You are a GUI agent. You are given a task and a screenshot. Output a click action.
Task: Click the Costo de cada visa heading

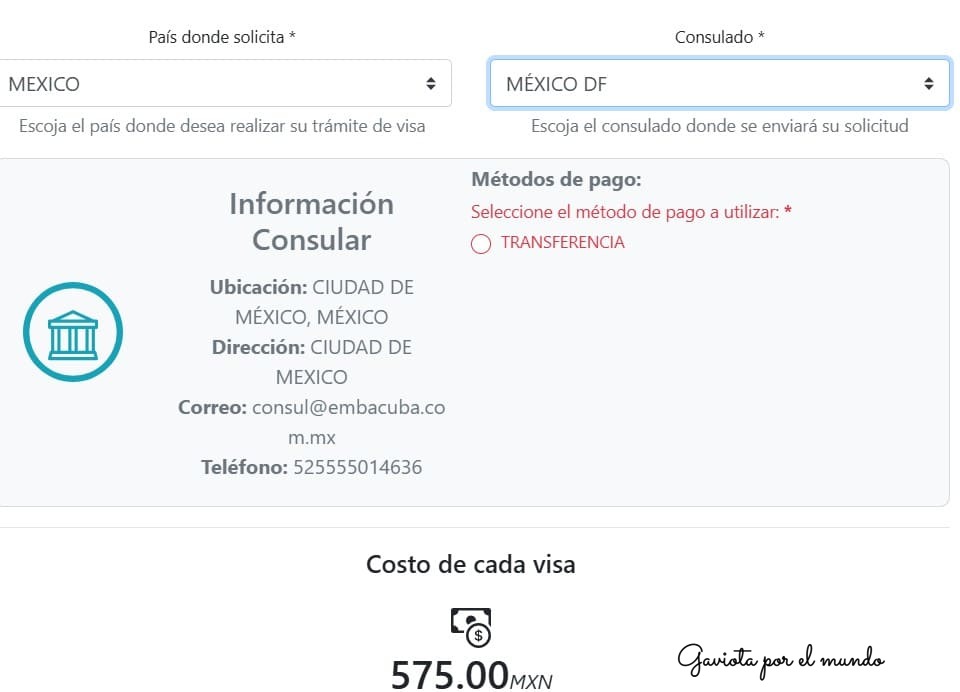pyautogui.click(x=470, y=564)
